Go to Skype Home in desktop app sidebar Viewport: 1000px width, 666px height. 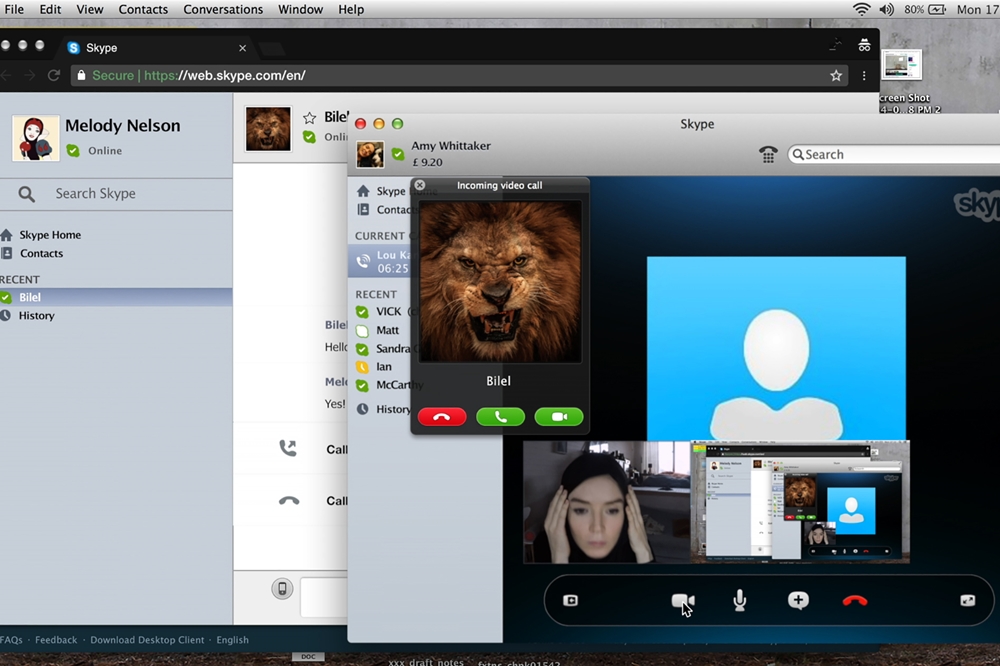coord(381,191)
